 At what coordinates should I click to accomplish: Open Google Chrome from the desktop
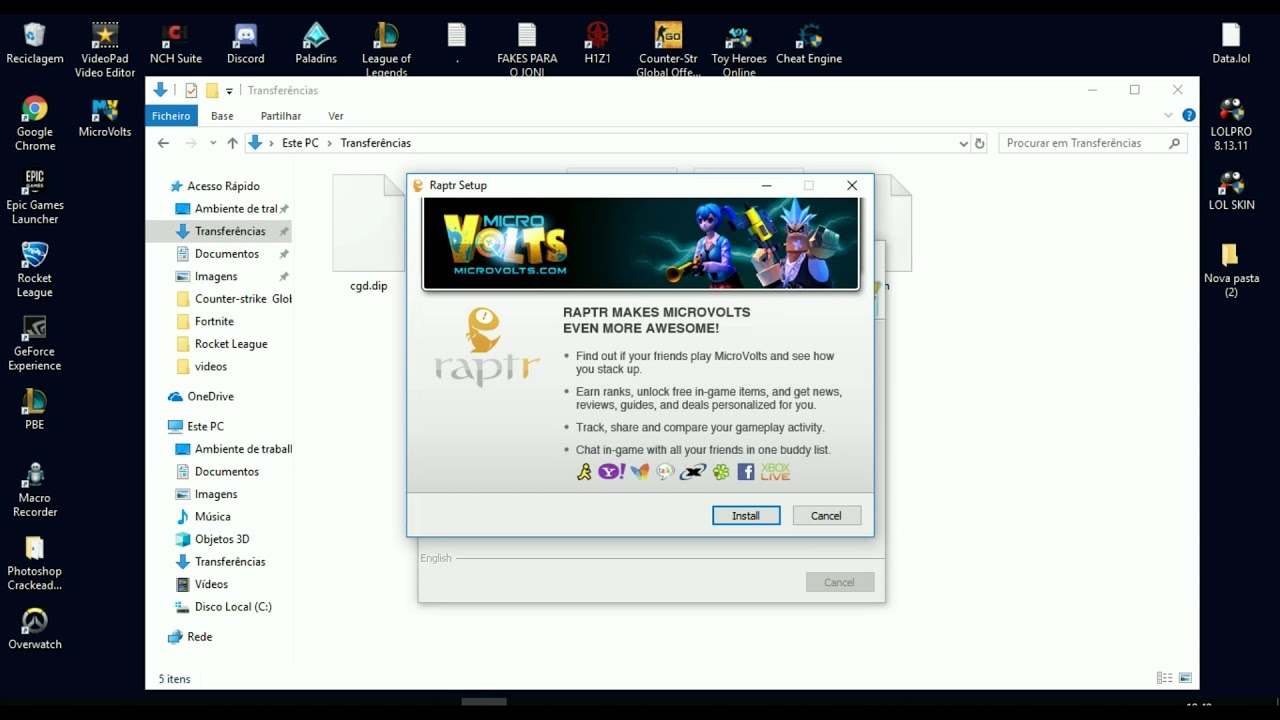(35, 124)
